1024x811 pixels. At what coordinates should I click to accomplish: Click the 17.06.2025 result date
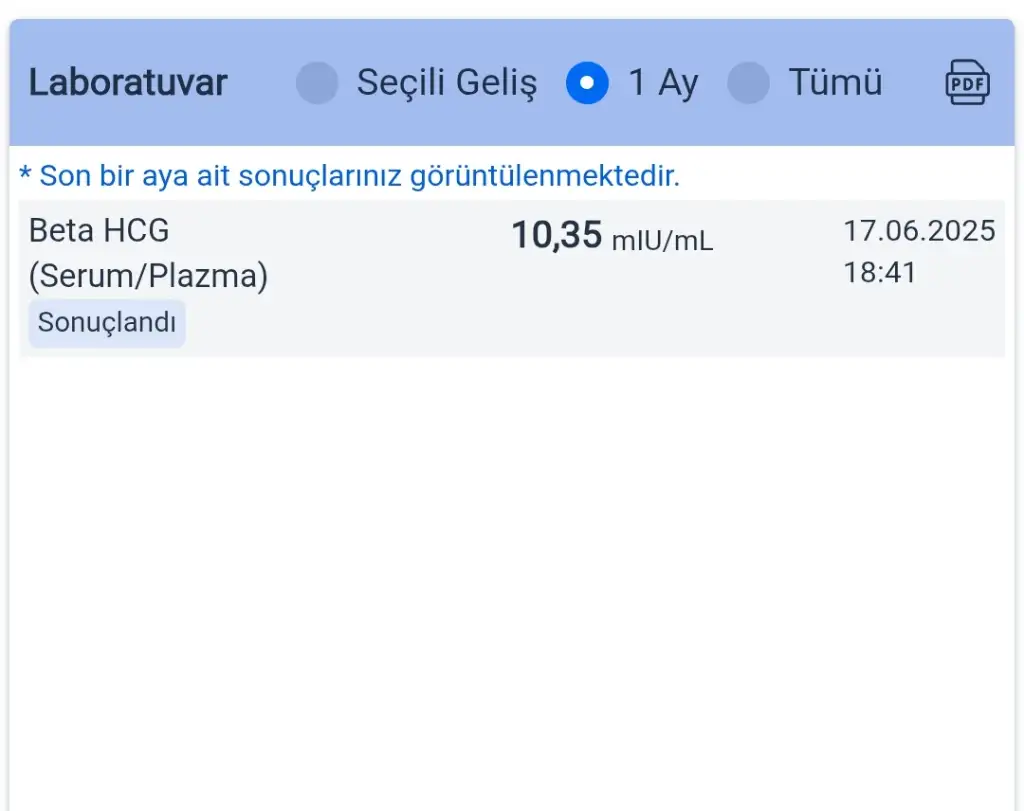[x=919, y=231]
